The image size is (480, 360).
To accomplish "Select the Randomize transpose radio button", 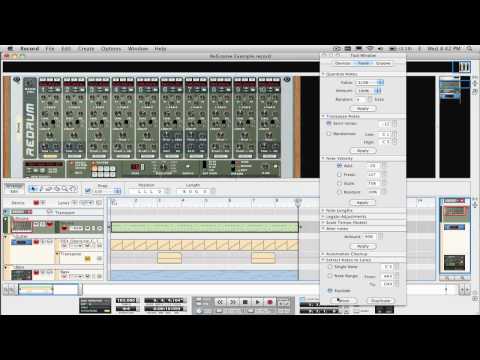I will [329, 134].
